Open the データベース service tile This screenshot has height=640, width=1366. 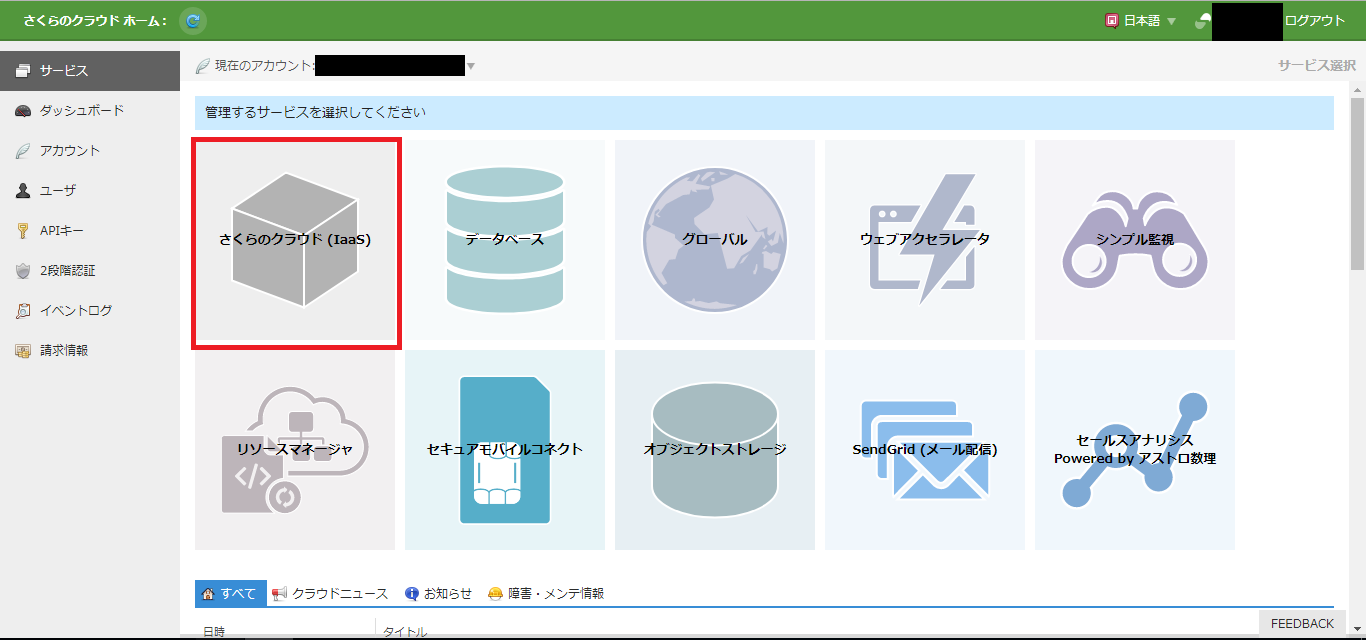pyautogui.click(x=505, y=240)
